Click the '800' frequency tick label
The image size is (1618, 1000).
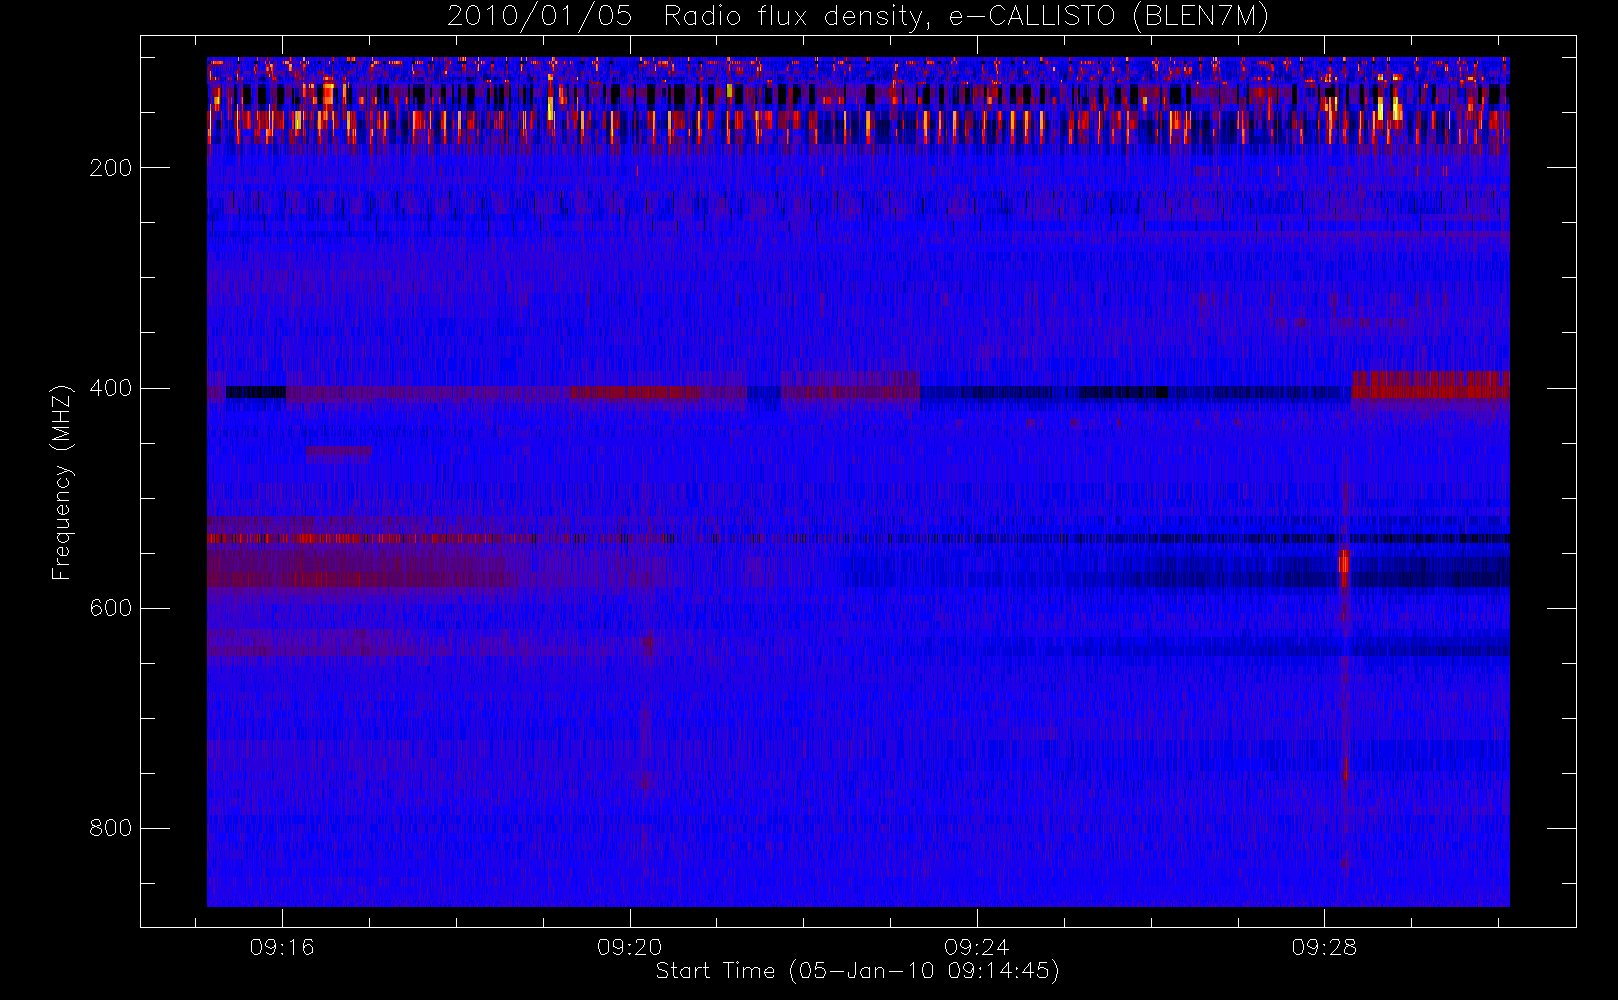tap(111, 828)
